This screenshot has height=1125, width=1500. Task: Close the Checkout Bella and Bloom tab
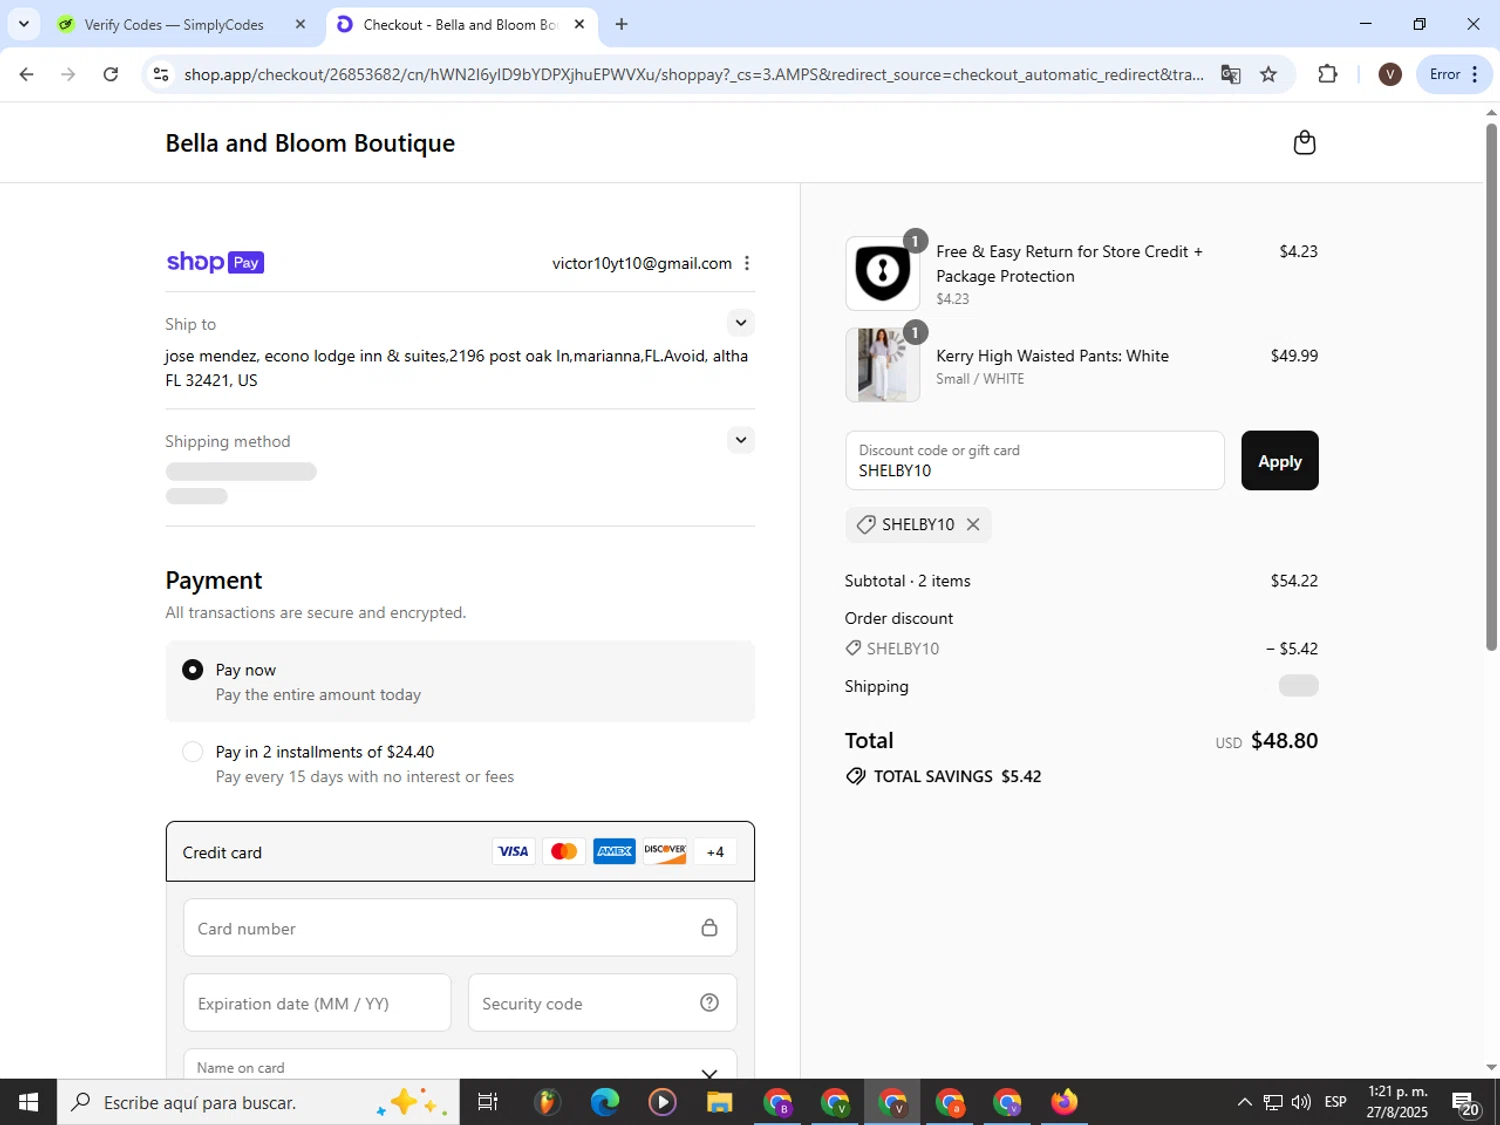[x=579, y=24]
